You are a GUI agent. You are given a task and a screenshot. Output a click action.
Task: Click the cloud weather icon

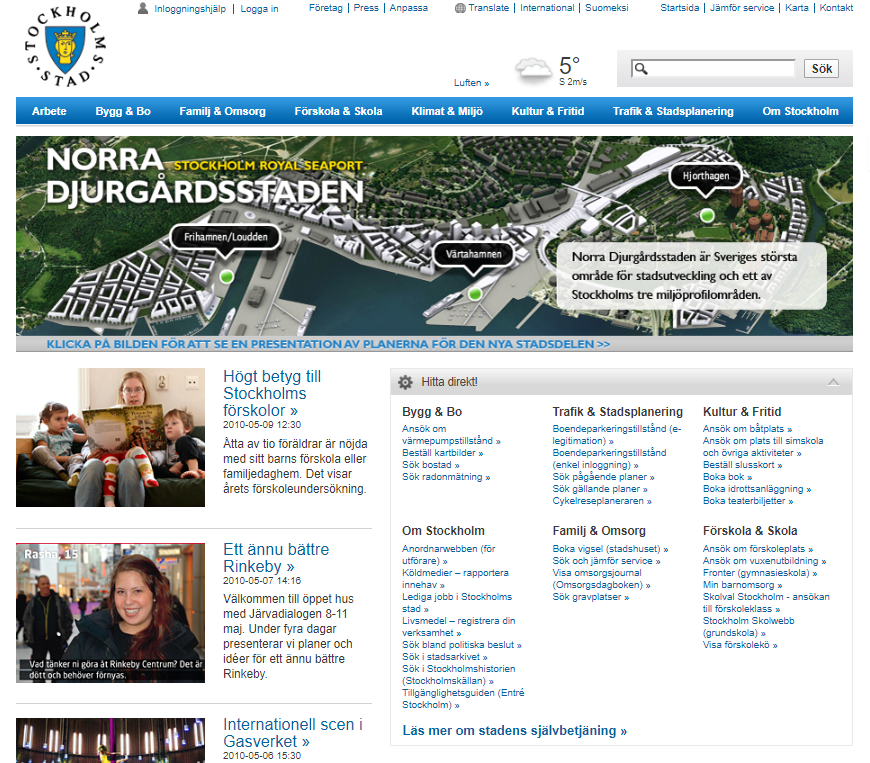point(534,70)
